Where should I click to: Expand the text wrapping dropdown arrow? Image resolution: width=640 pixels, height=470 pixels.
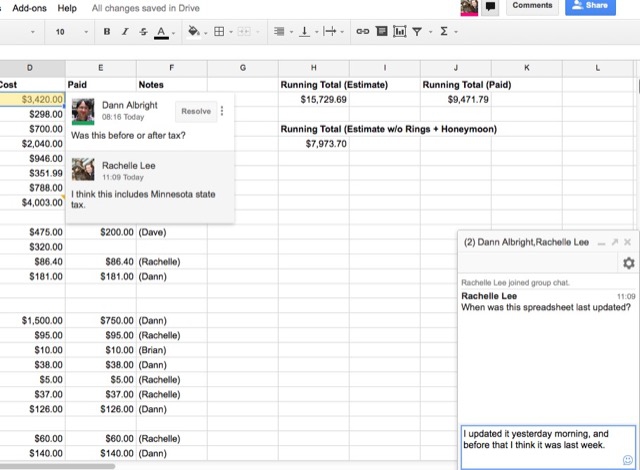click(342, 32)
